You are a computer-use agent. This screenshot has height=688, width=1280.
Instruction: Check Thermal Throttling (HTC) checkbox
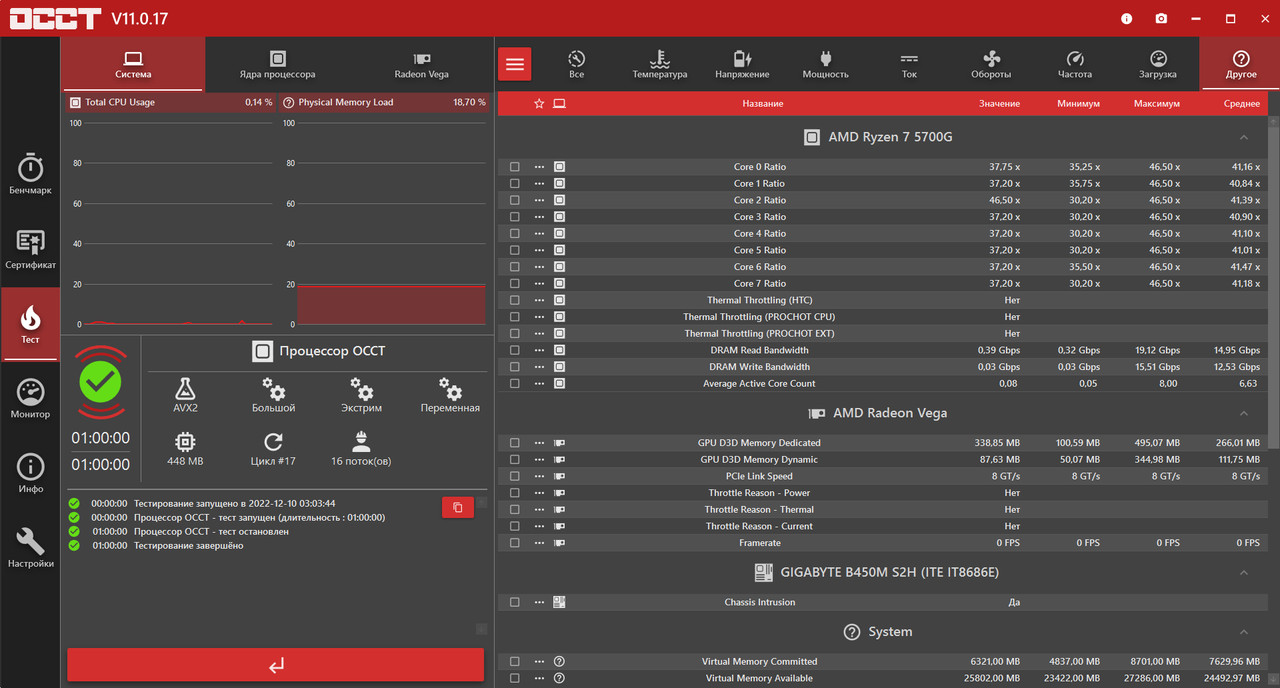coord(515,300)
